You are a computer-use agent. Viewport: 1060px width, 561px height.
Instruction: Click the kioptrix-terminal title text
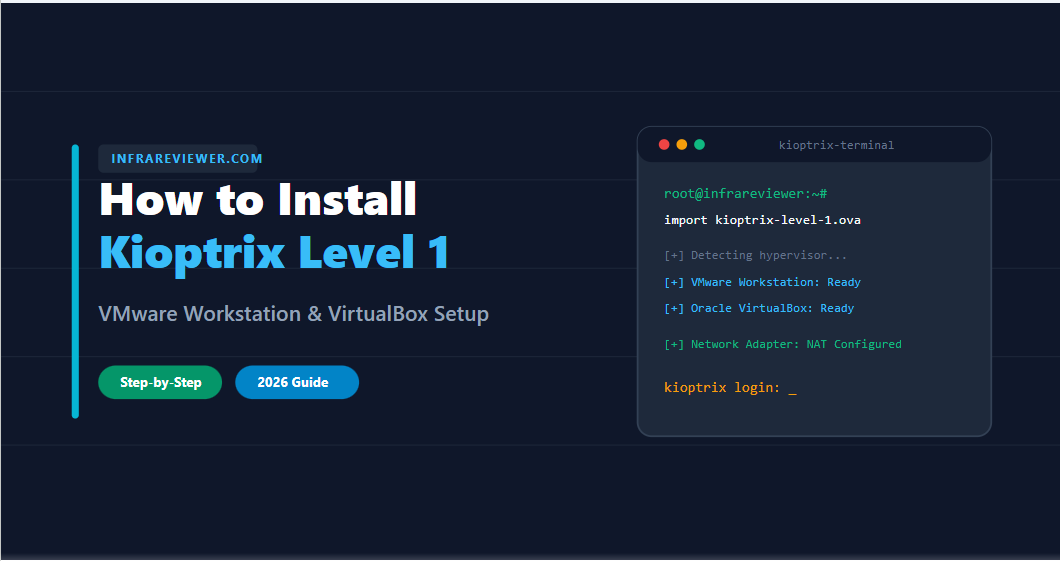[x=836, y=145]
